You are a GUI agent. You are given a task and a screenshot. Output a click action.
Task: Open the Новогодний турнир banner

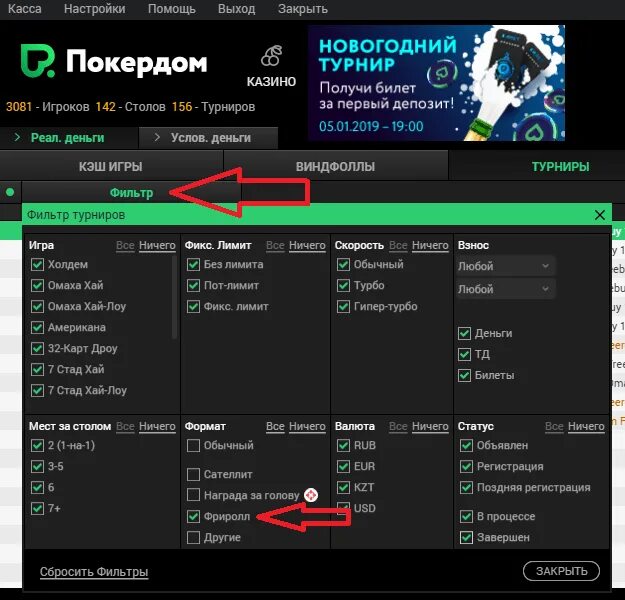point(436,83)
